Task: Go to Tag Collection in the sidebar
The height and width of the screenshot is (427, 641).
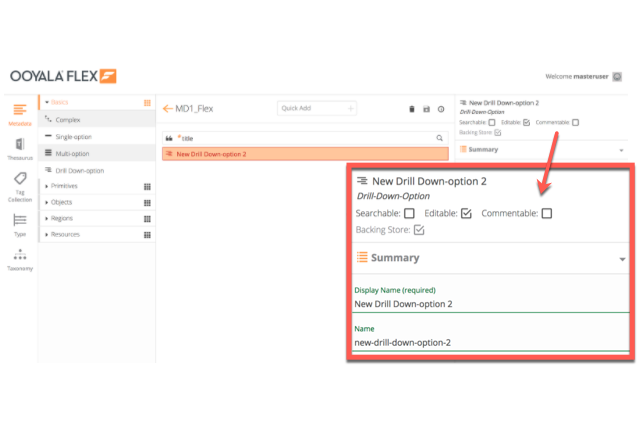Action: 19,186
